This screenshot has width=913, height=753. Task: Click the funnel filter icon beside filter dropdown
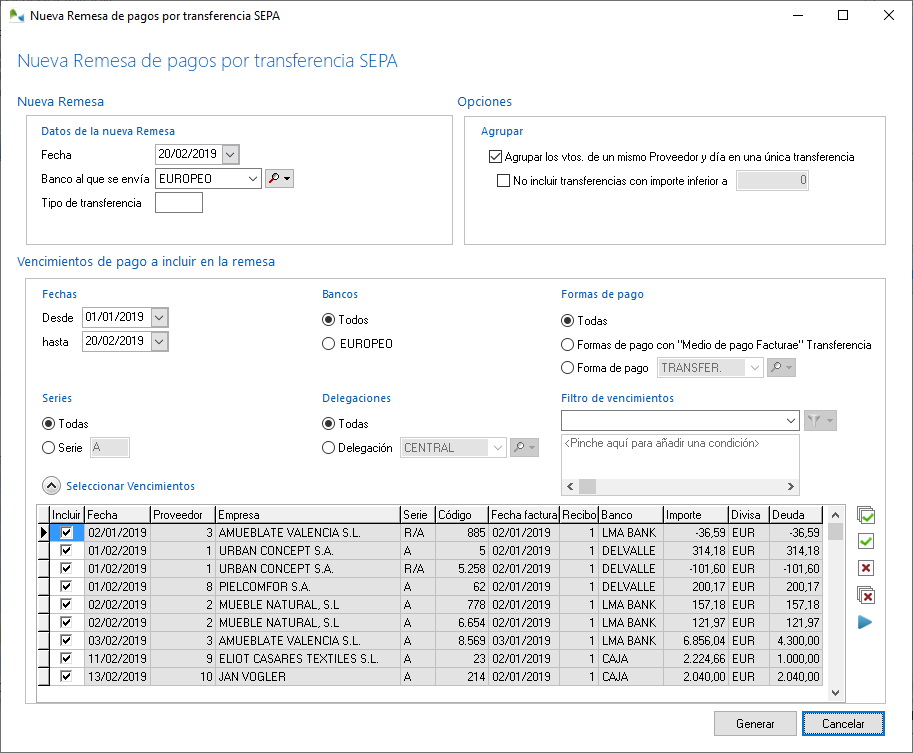[814, 420]
